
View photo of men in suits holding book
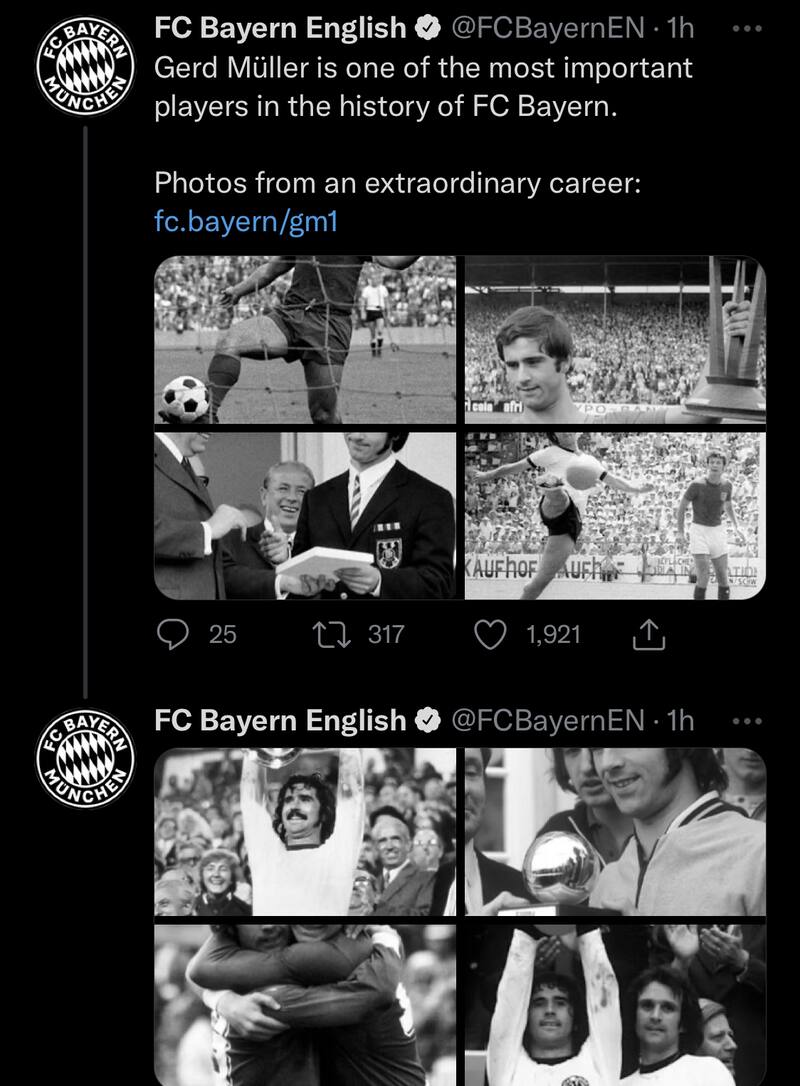(304, 516)
